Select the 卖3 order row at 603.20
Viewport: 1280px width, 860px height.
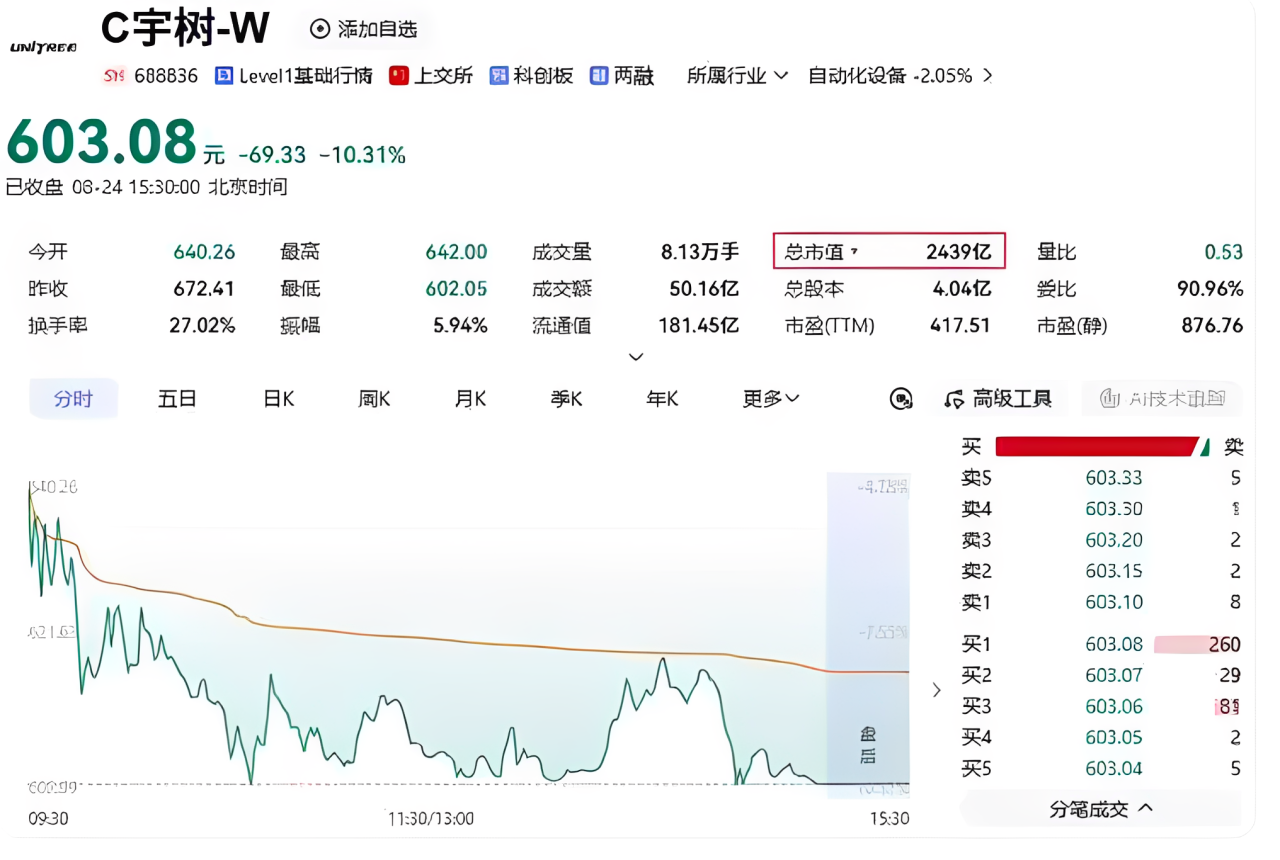coord(1100,540)
